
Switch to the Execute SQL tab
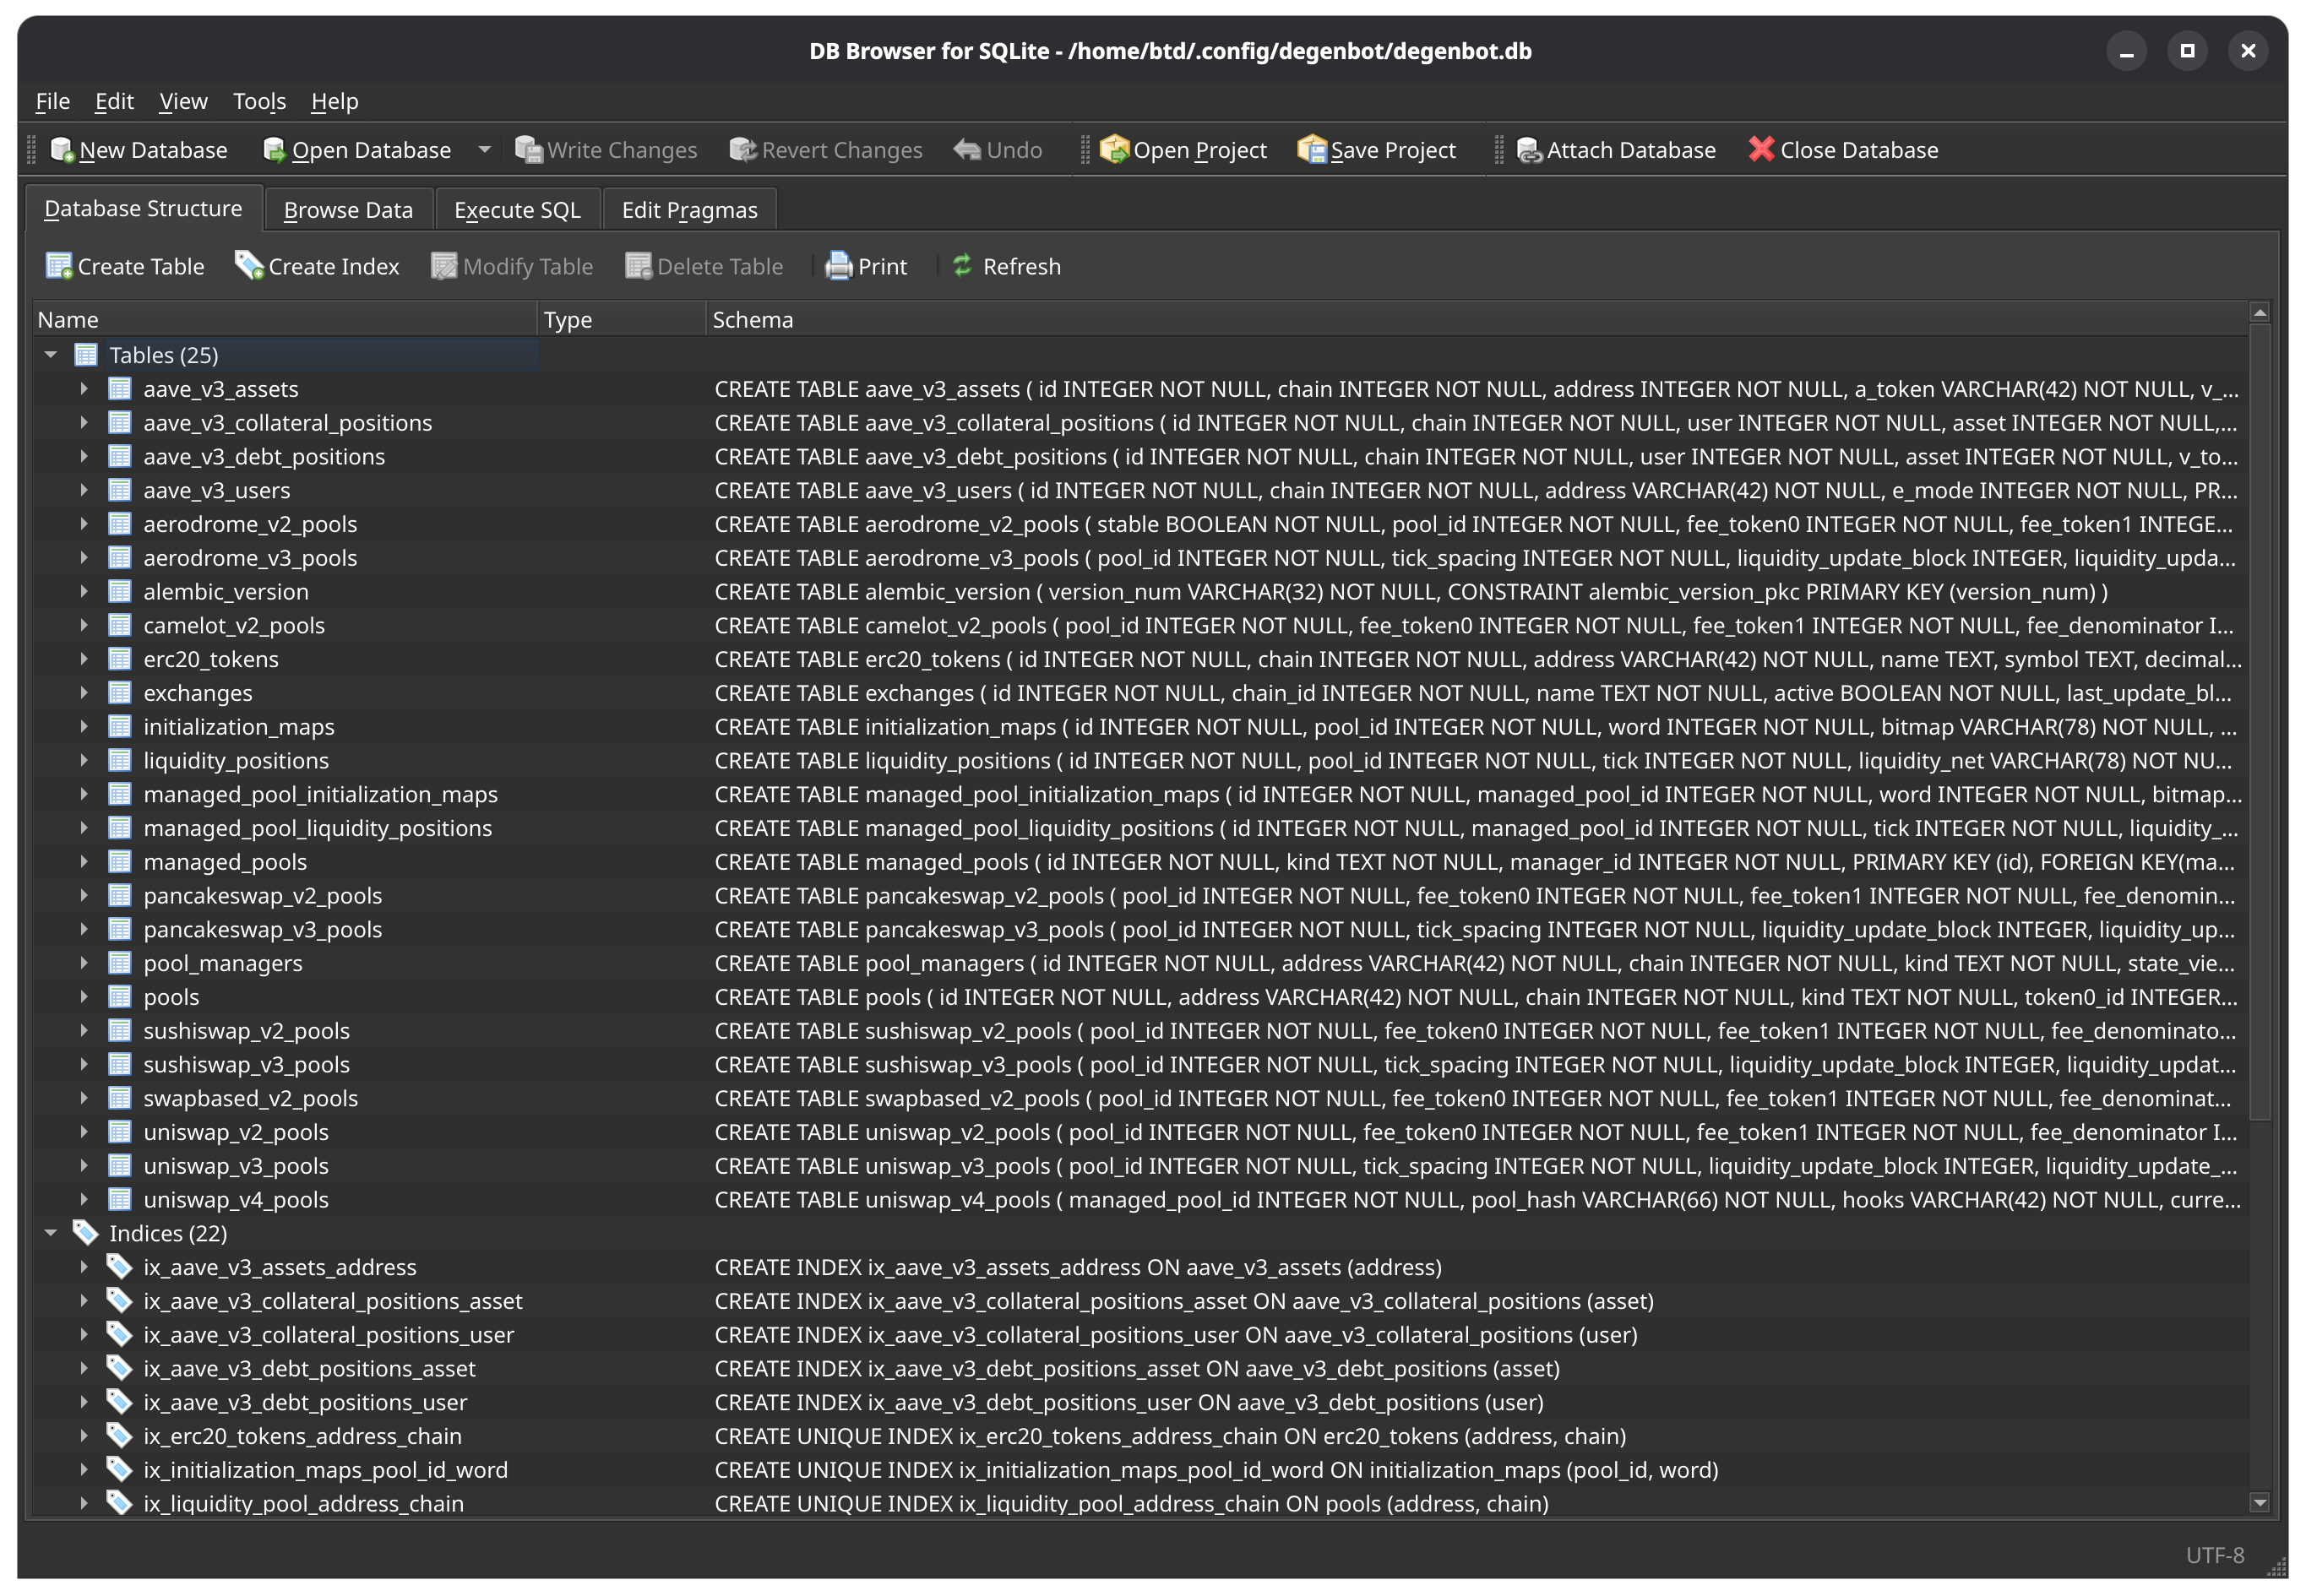click(x=517, y=210)
